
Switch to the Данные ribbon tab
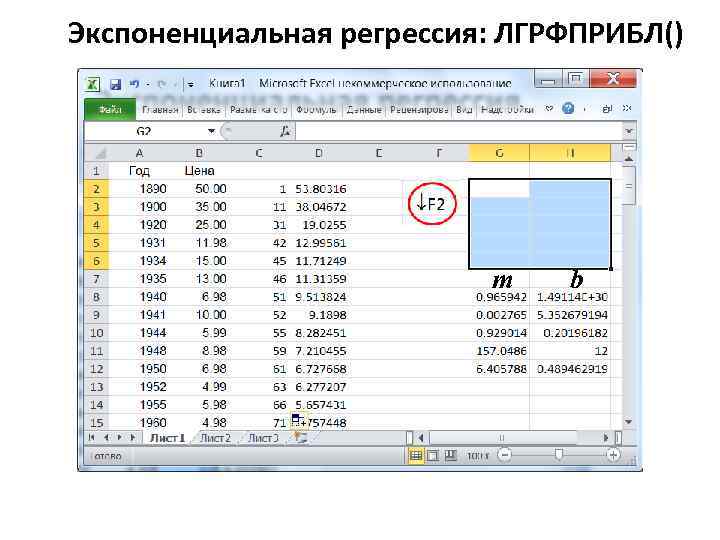click(x=364, y=110)
